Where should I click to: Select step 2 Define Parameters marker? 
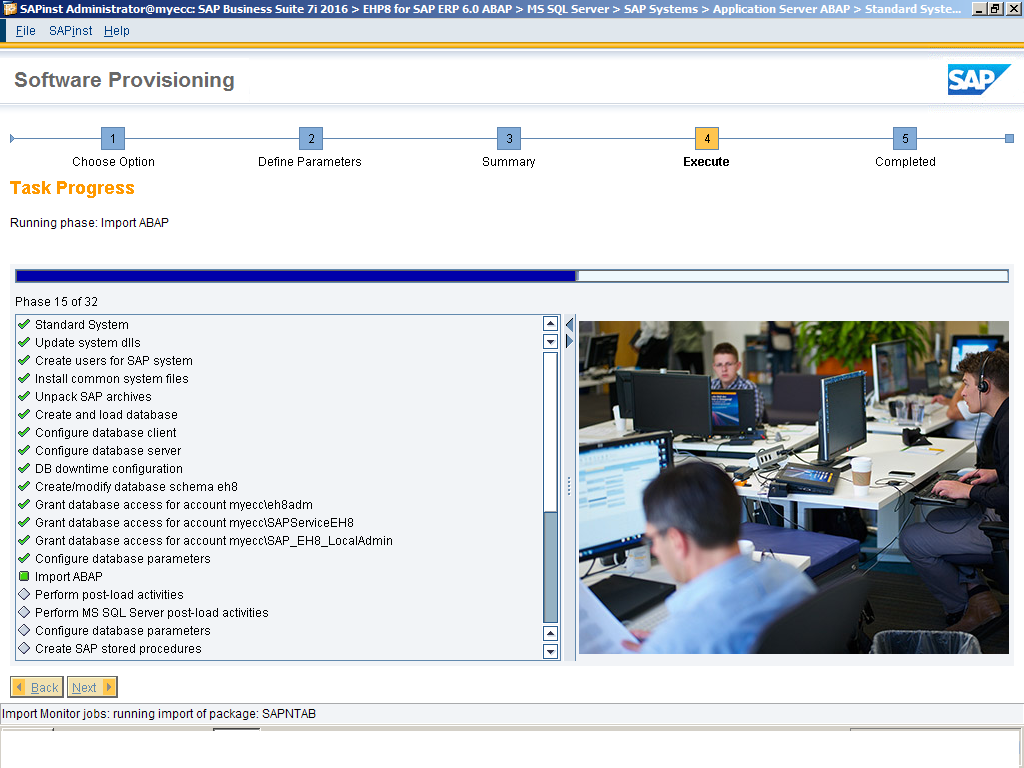(x=311, y=138)
